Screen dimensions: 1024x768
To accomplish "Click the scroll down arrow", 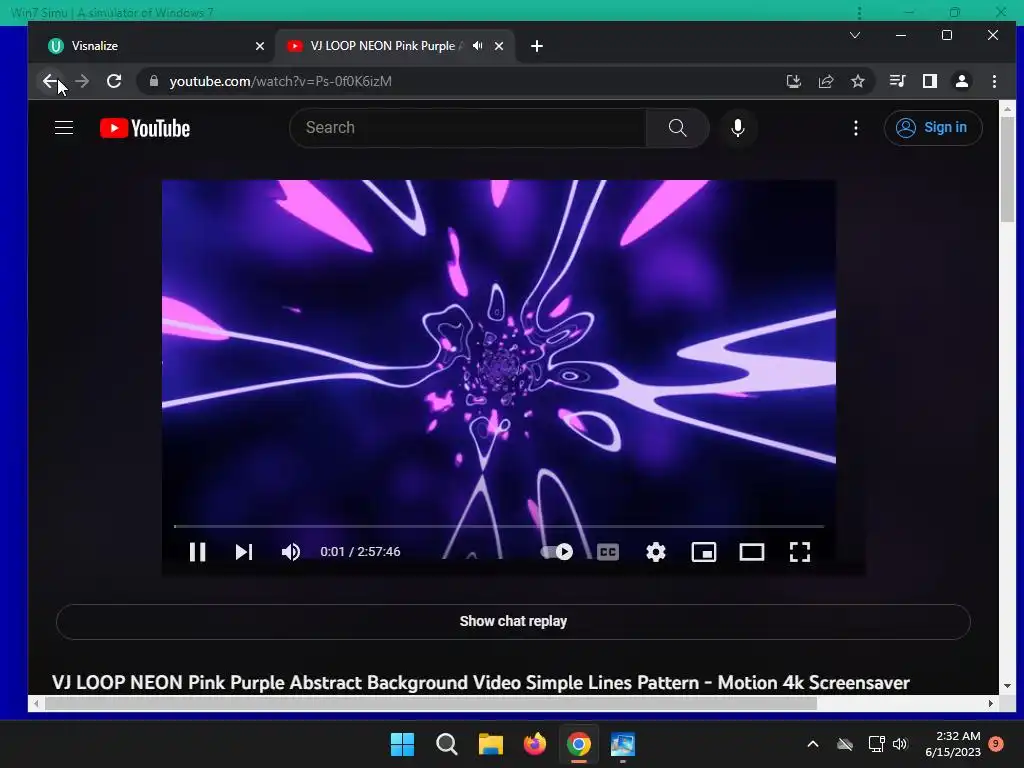I will 1007,686.
